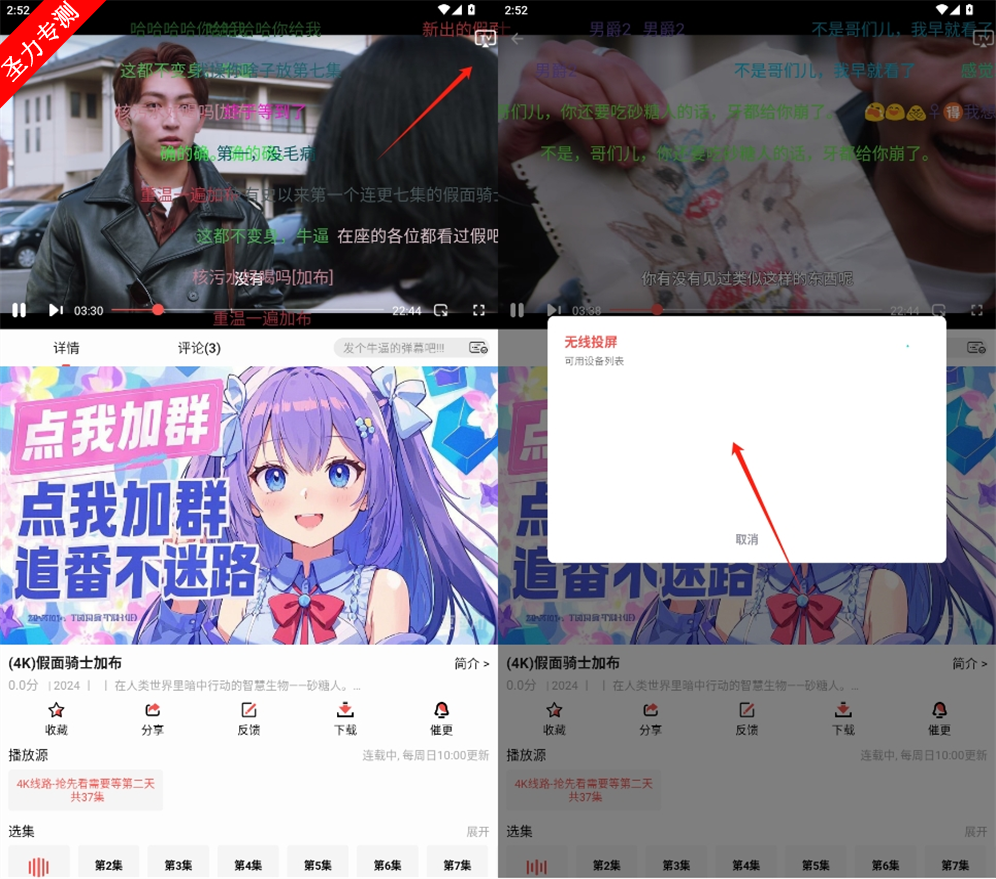Expand 简介 on the right screen
The image size is (996, 879).
pos(969,663)
